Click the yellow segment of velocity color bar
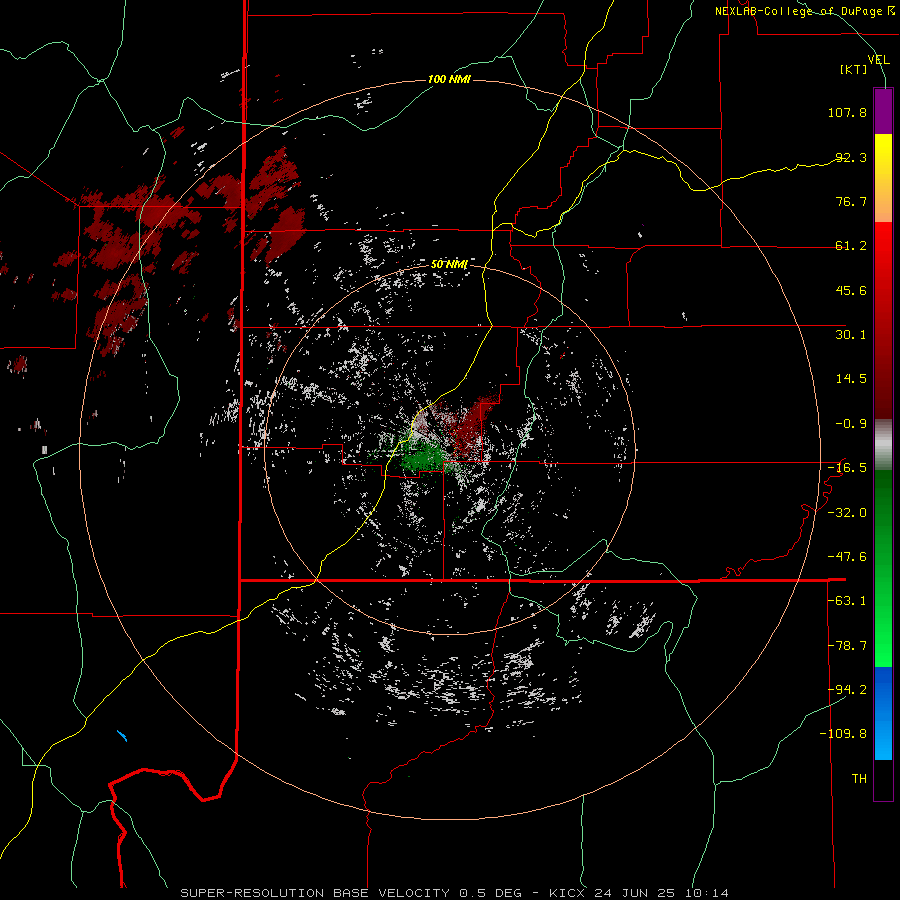This screenshot has height=900, width=900. (883, 158)
